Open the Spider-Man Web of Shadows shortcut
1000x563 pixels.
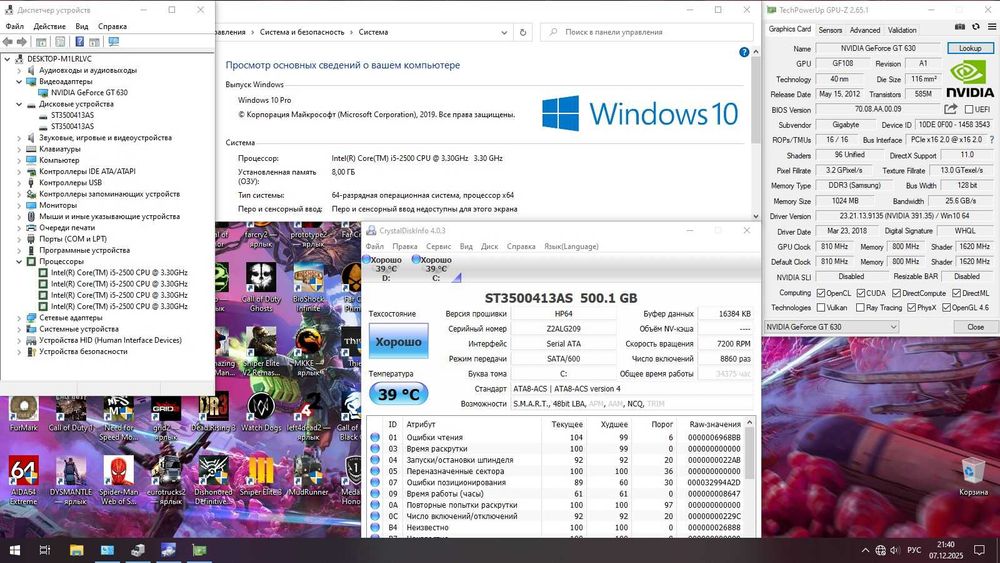[119, 480]
